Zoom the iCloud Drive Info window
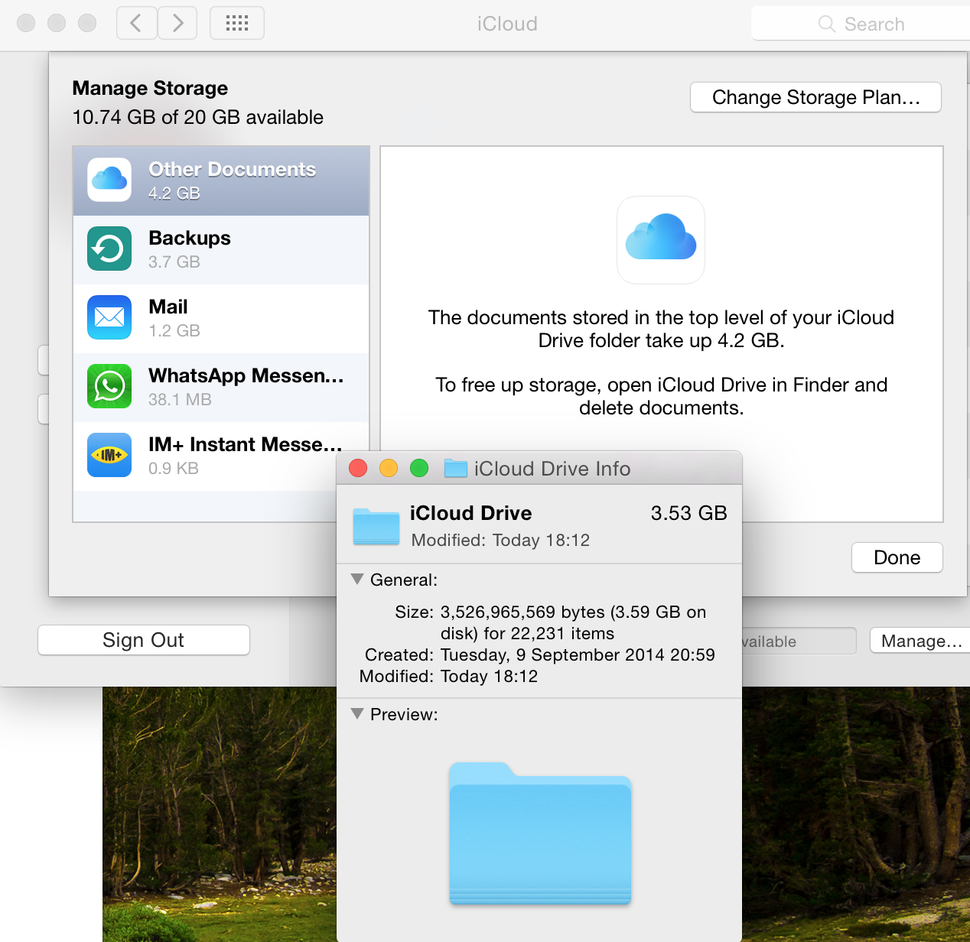This screenshot has width=970, height=942. (x=419, y=468)
